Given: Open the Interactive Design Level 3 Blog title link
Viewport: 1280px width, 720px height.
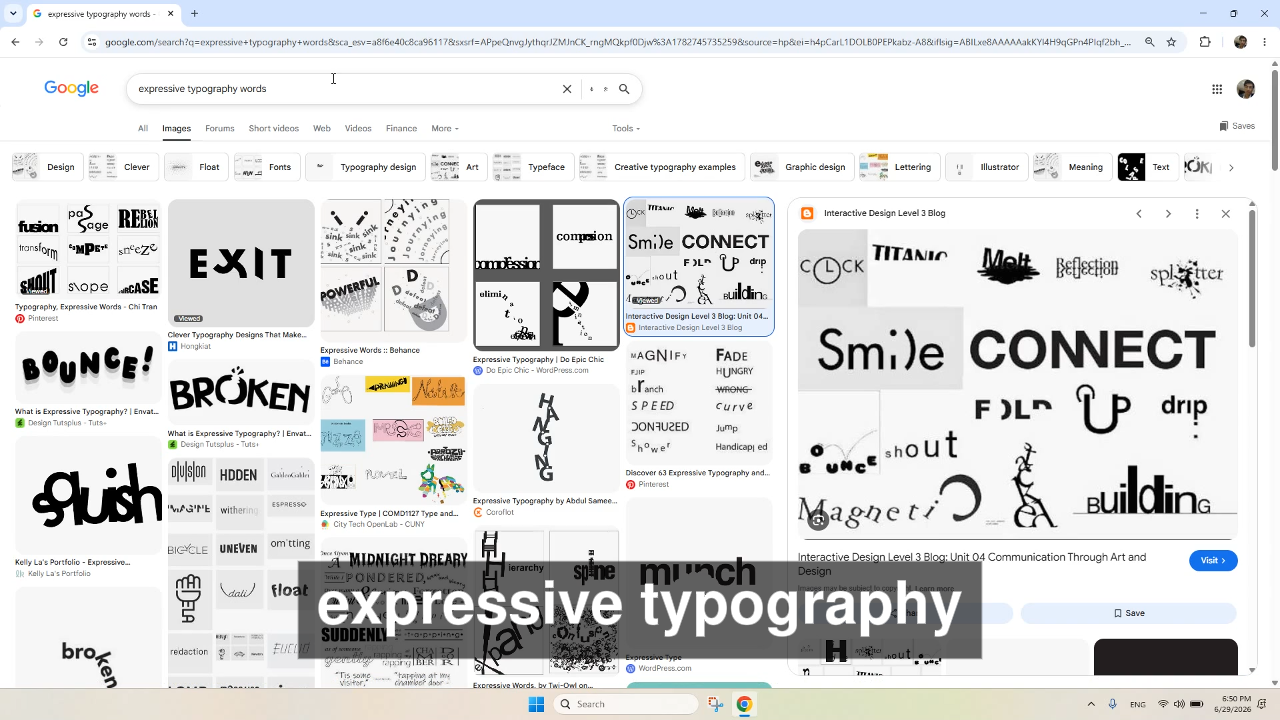Looking at the screenshot, I should (972, 564).
